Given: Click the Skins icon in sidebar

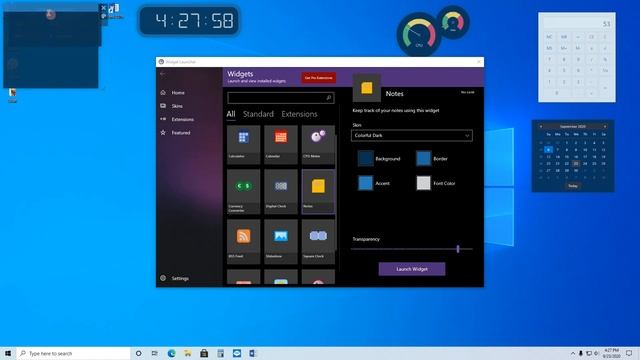Looking at the screenshot, I should tap(163, 106).
